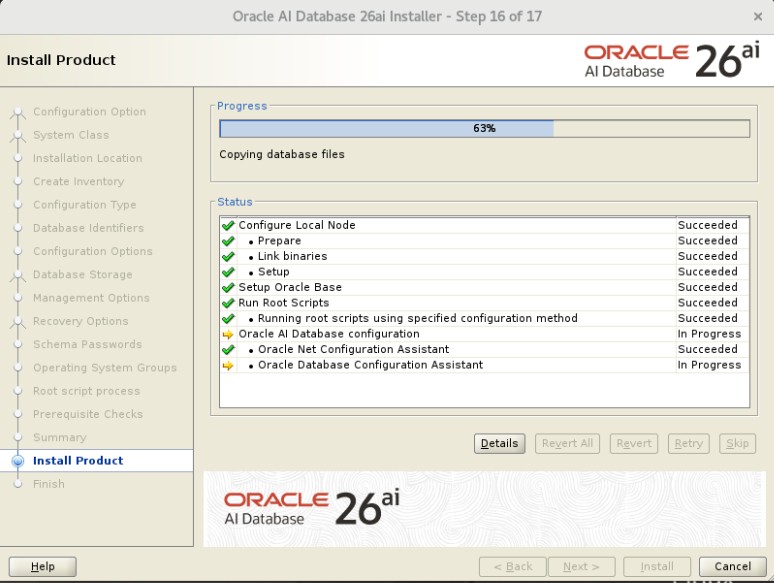The width and height of the screenshot is (774, 583).
Task: Click the Back button
Action: pyautogui.click(x=513, y=566)
